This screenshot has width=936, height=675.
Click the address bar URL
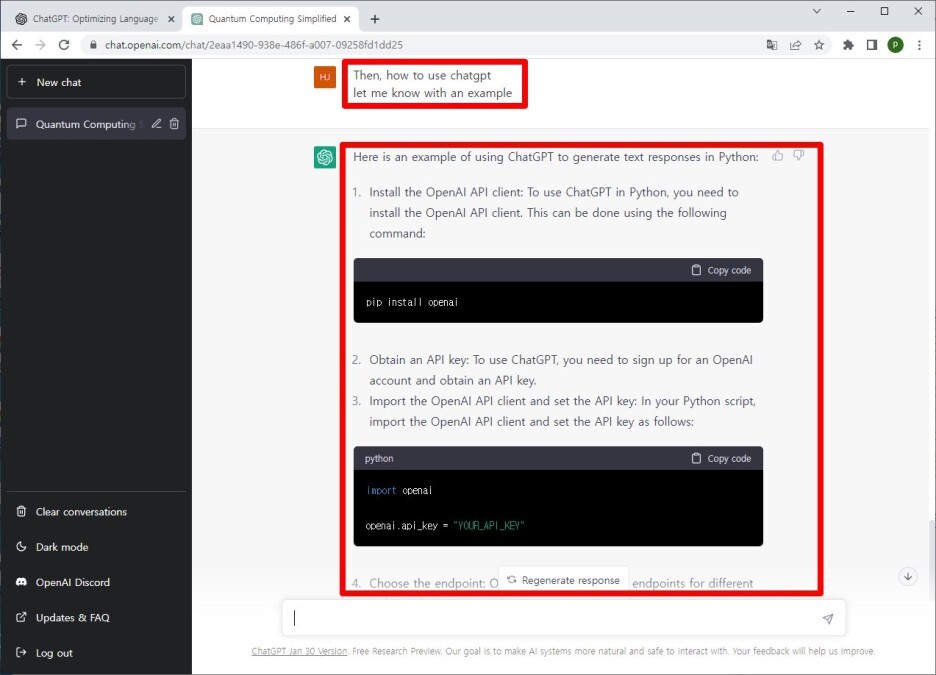coord(254,45)
